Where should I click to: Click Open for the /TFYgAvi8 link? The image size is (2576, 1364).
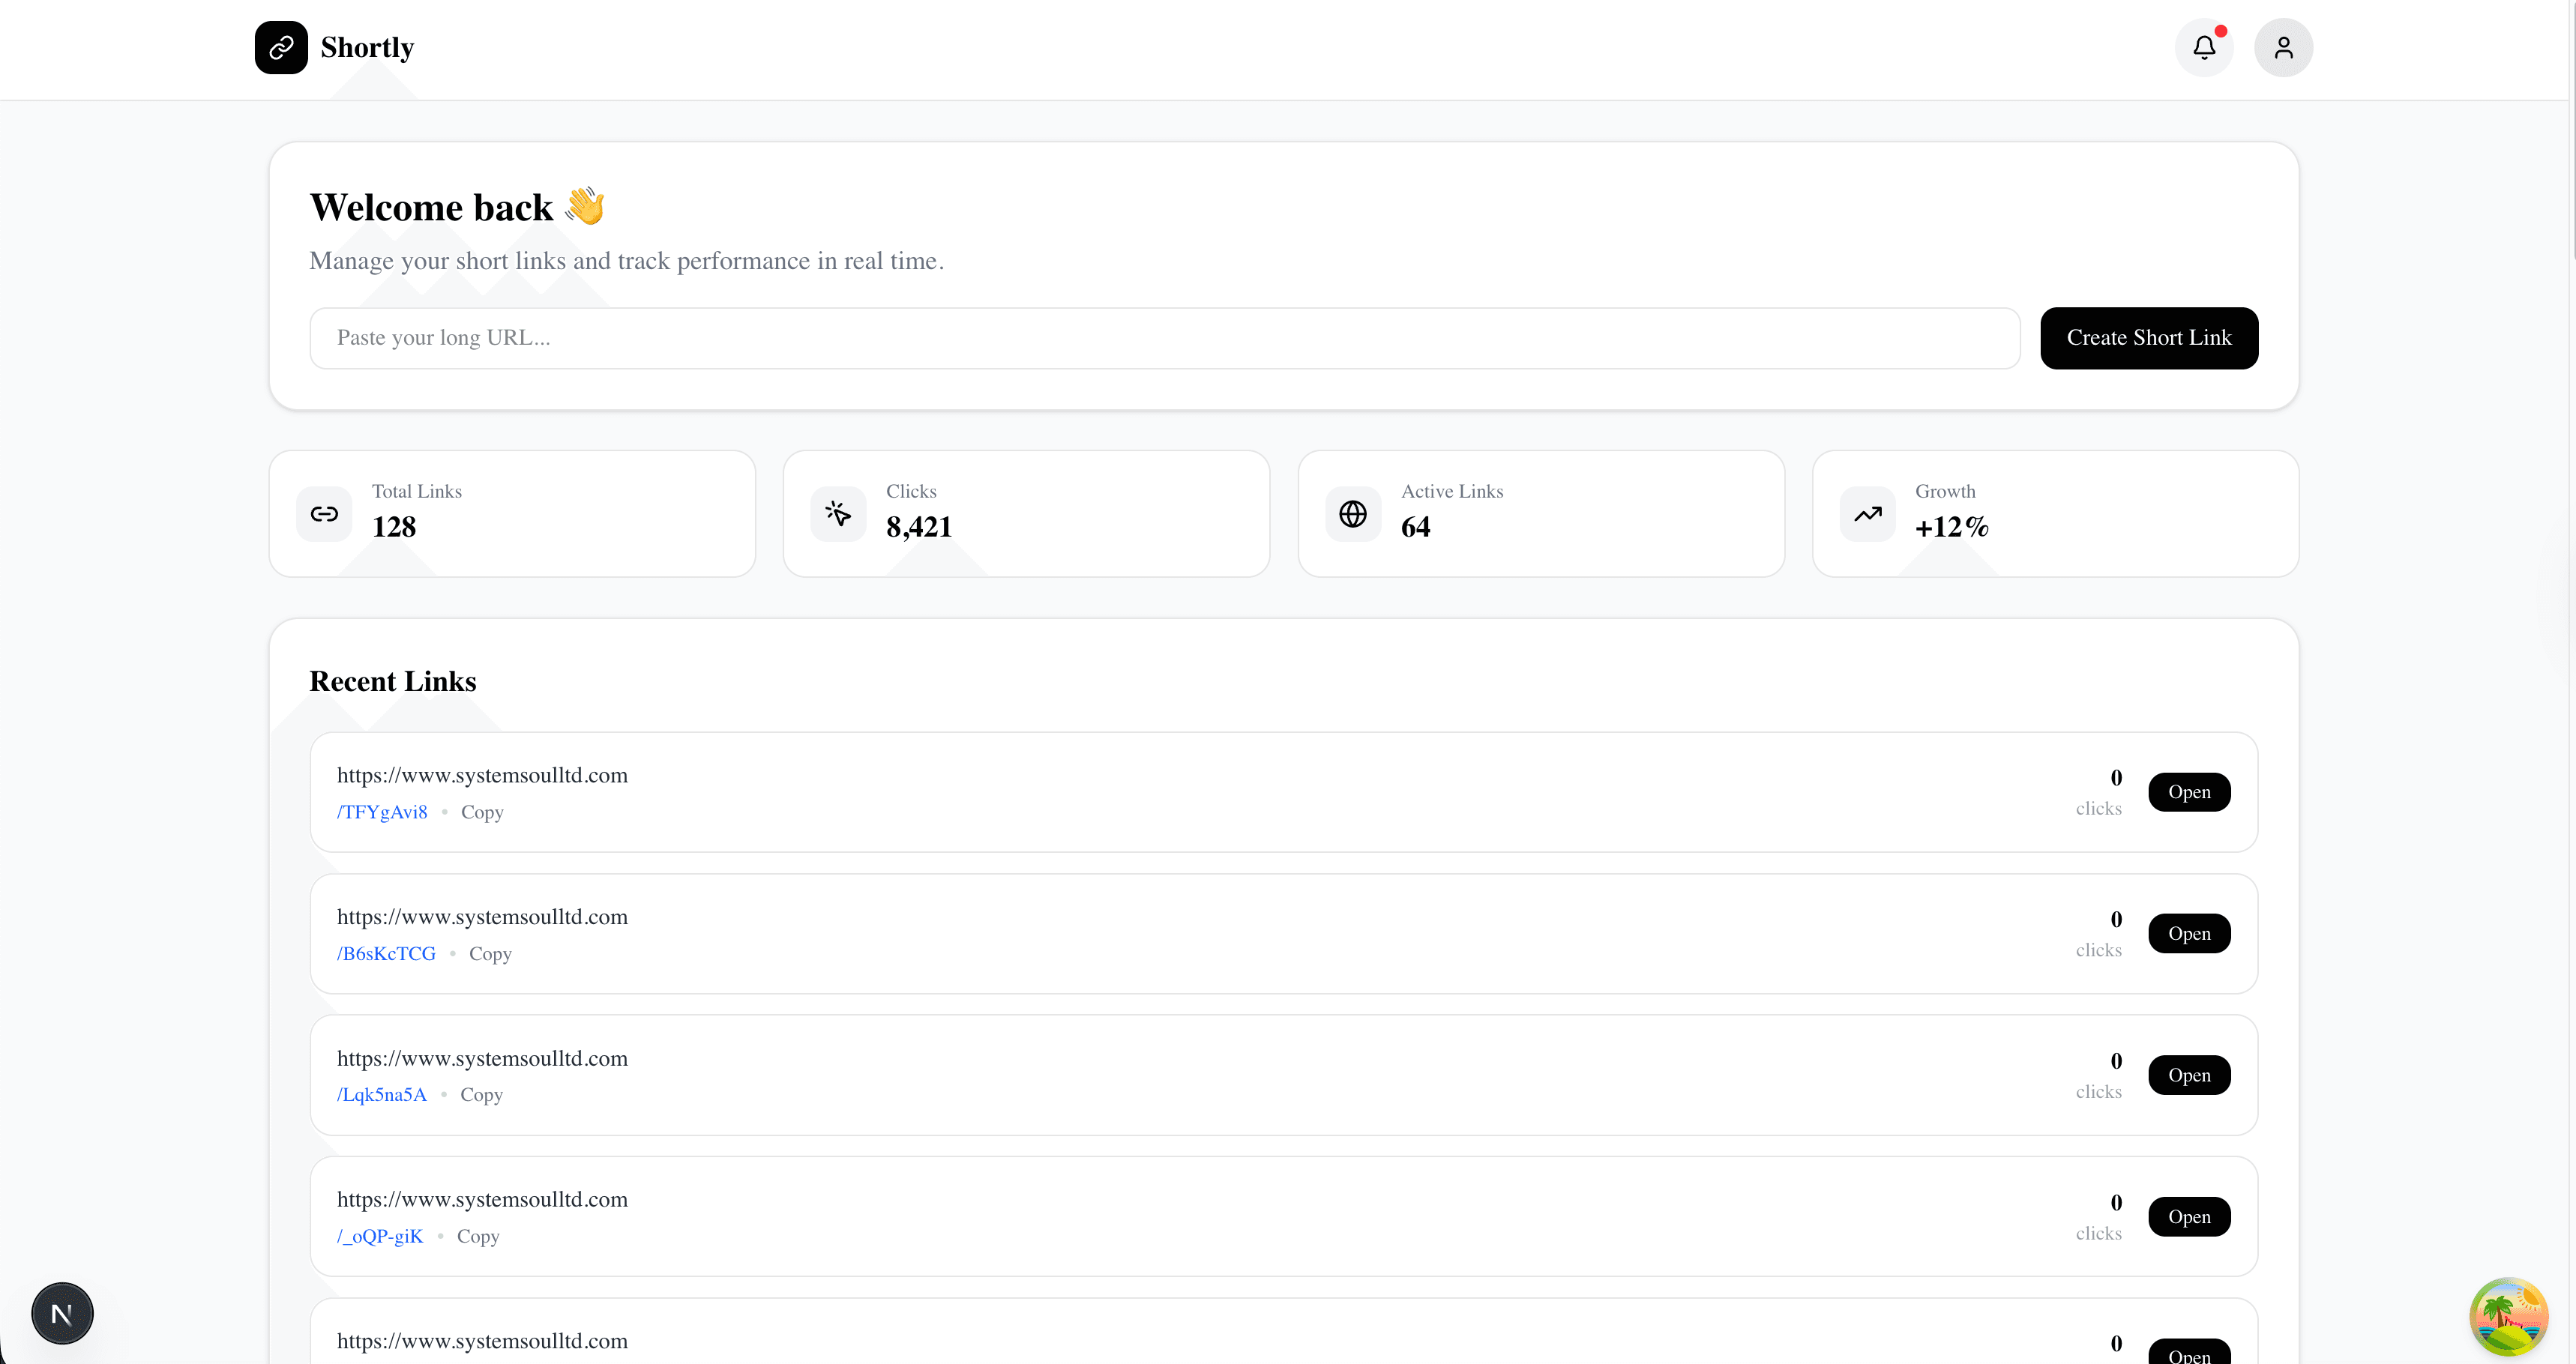click(x=2189, y=792)
